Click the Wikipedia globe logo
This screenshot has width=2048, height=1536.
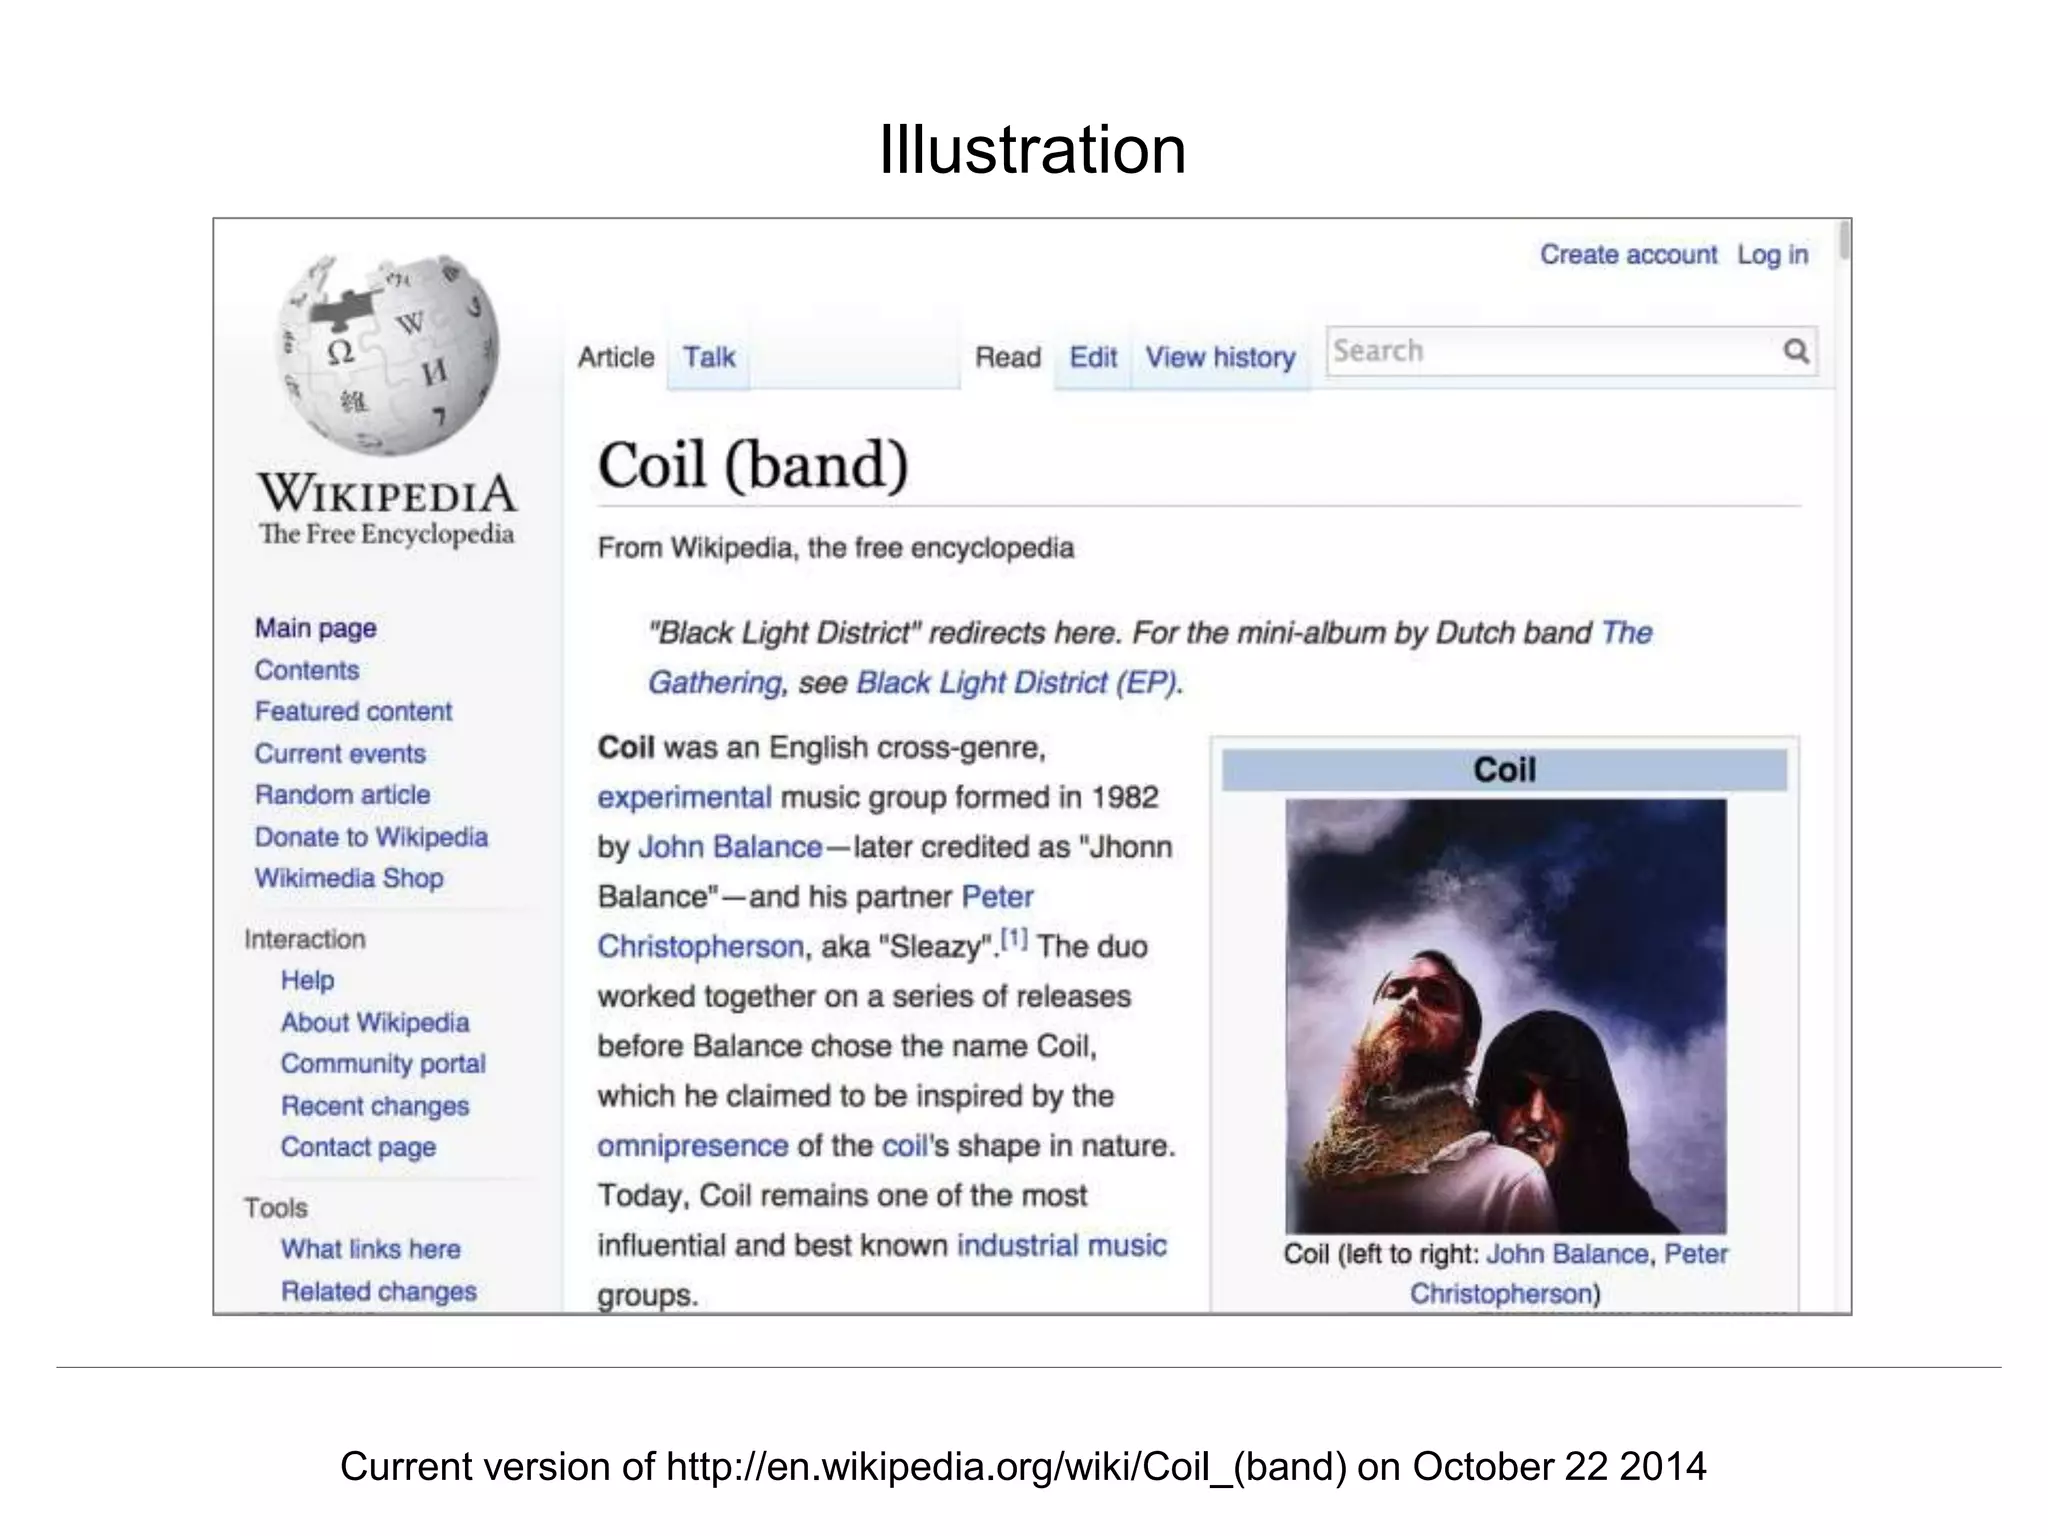click(387, 356)
